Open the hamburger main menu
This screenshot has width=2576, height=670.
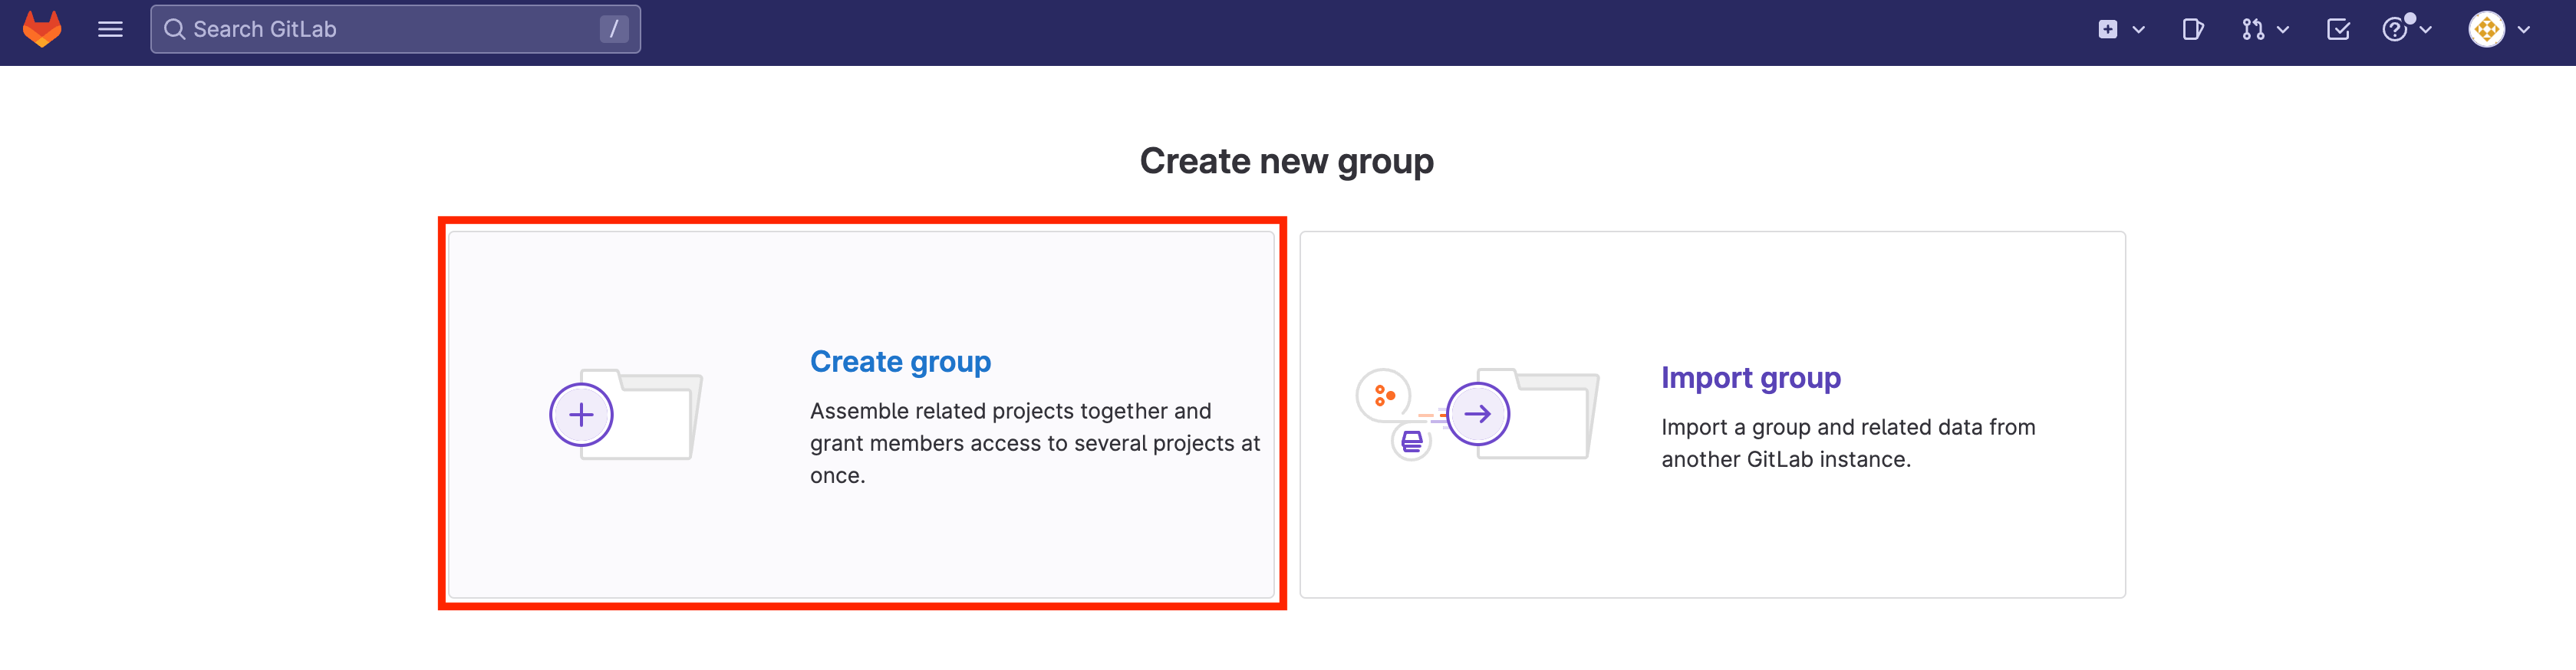(x=110, y=29)
